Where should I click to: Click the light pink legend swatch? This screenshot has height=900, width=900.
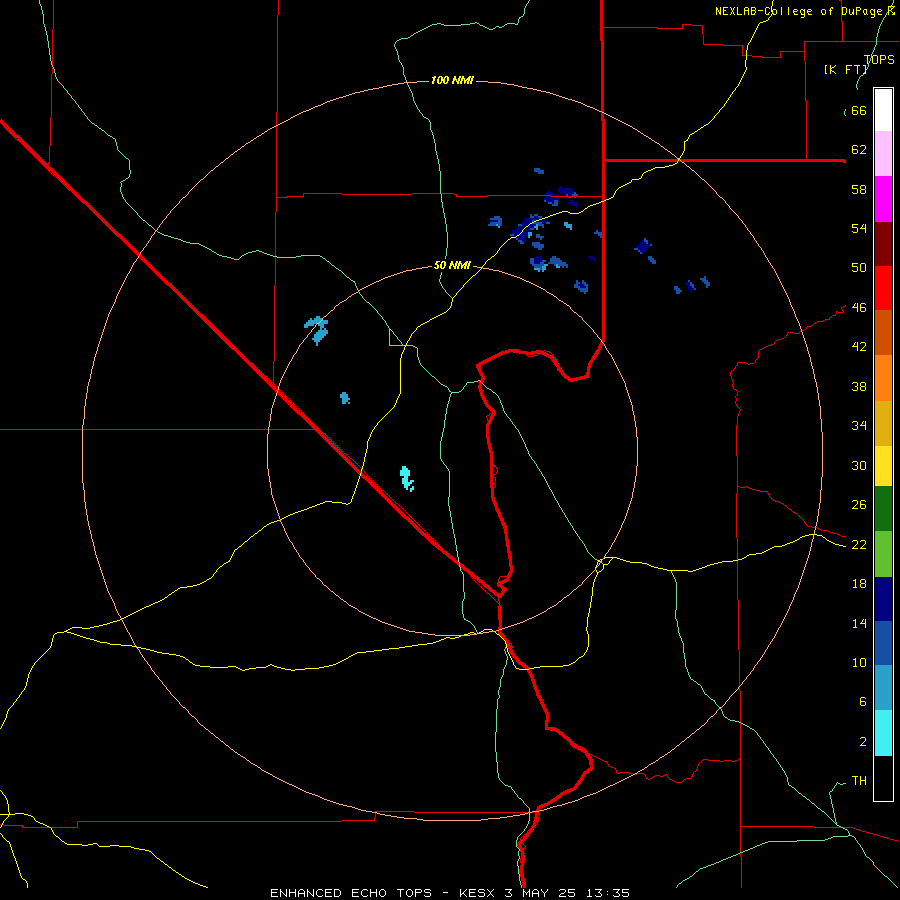click(883, 153)
